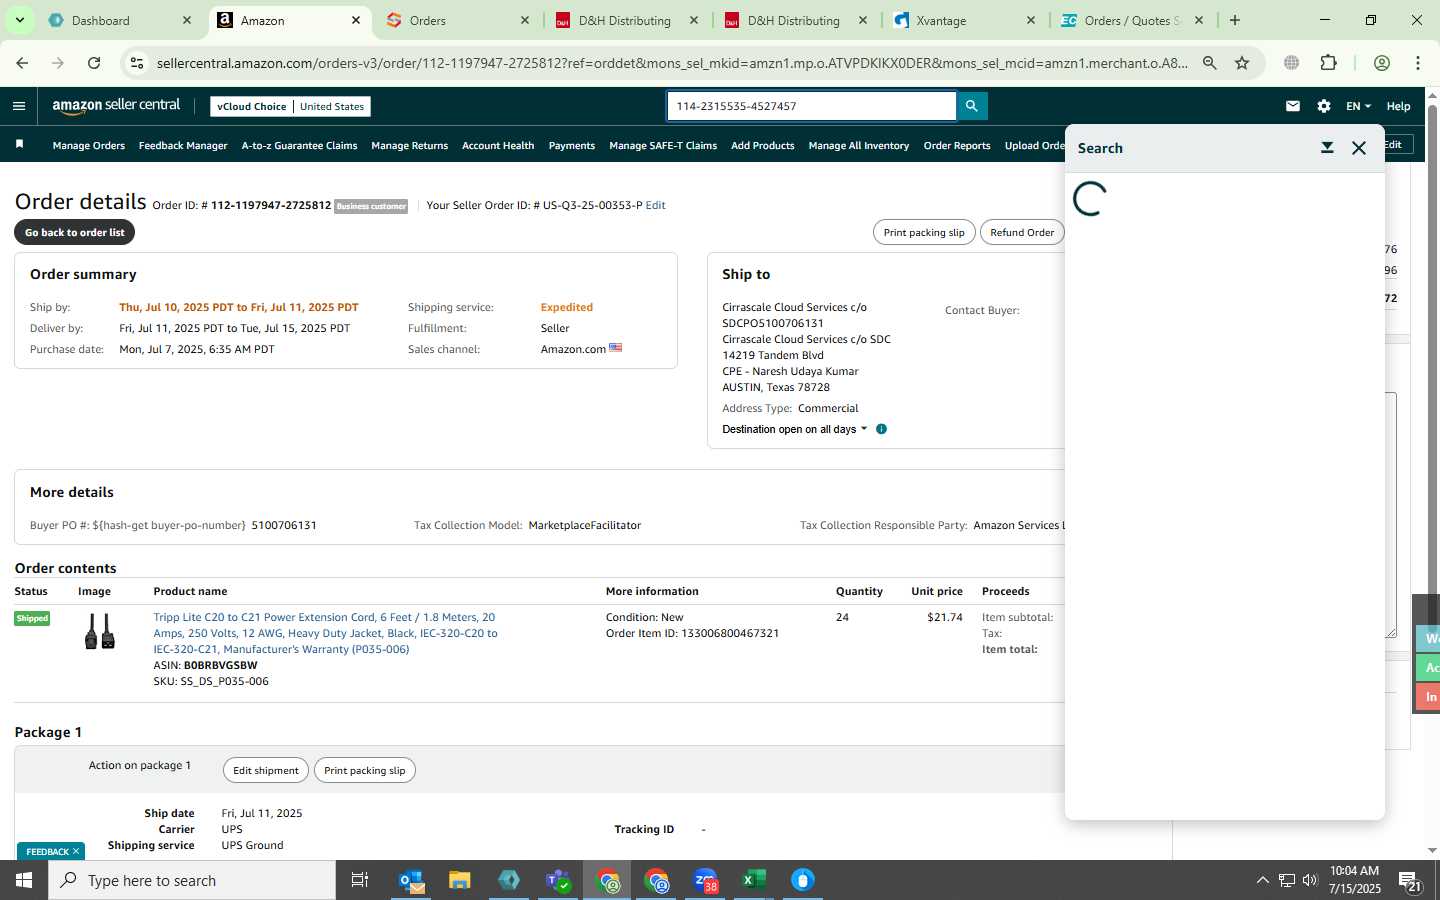Open the browser zoom magnifier icon

(x=1209, y=63)
